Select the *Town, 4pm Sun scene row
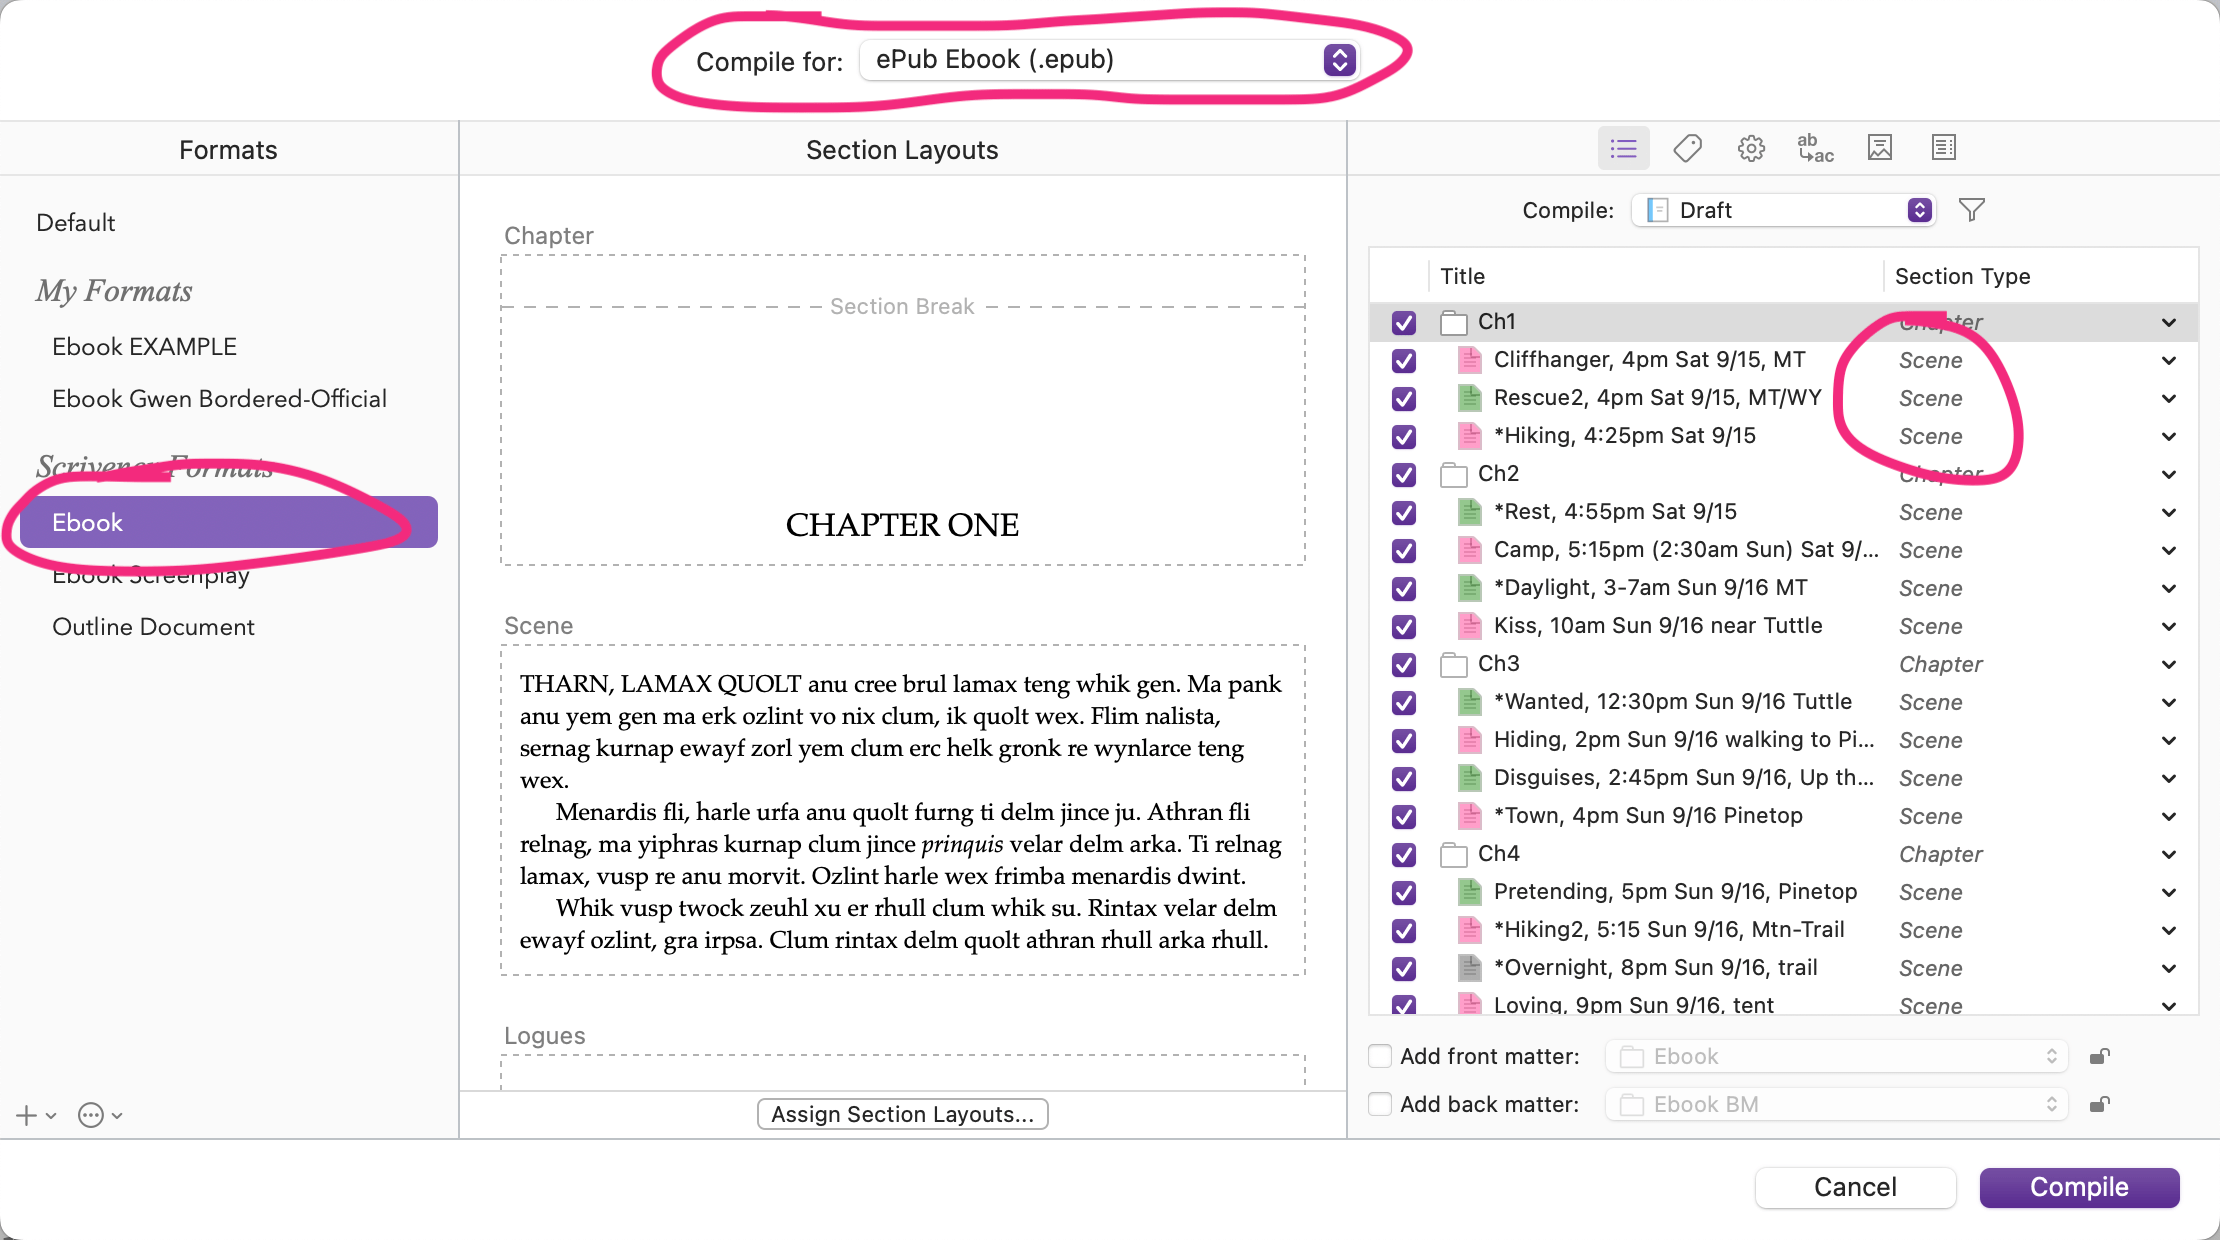This screenshot has height=1240, width=2220. [x=1783, y=816]
